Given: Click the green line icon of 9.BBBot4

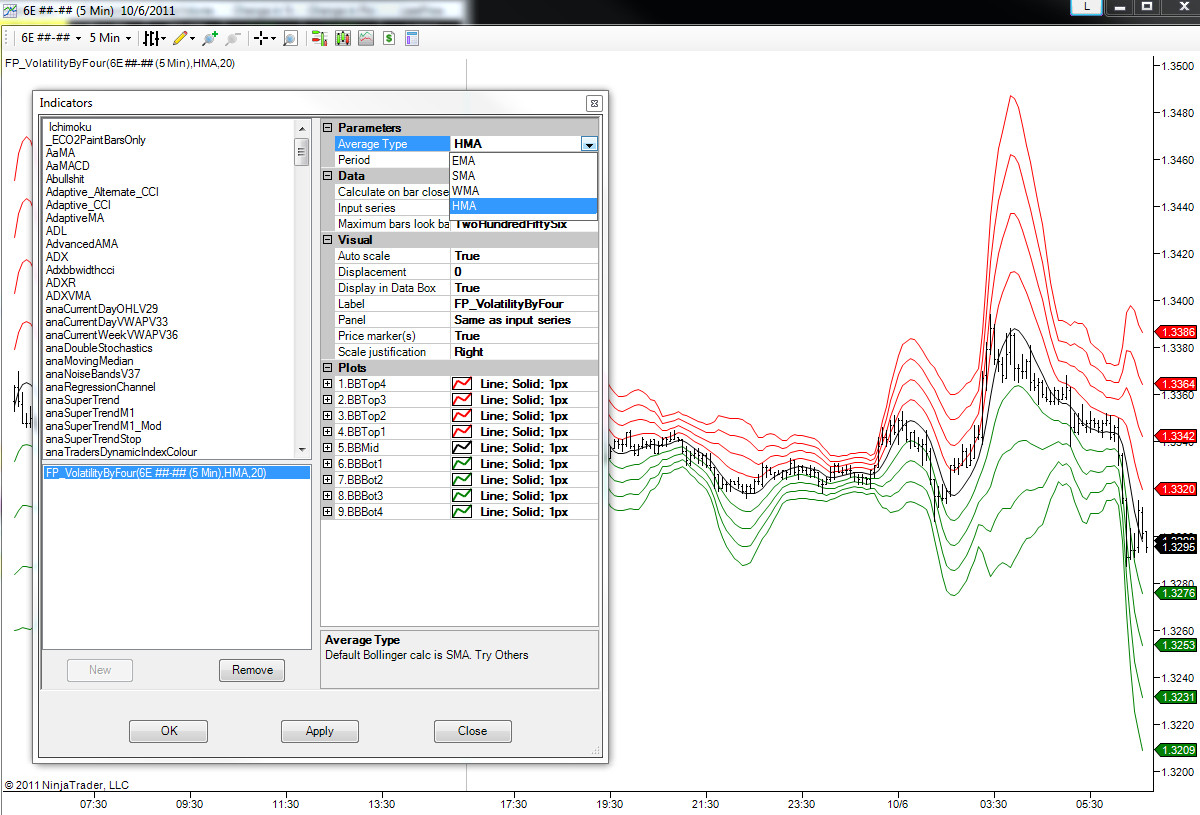Looking at the screenshot, I should click(463, 512).
